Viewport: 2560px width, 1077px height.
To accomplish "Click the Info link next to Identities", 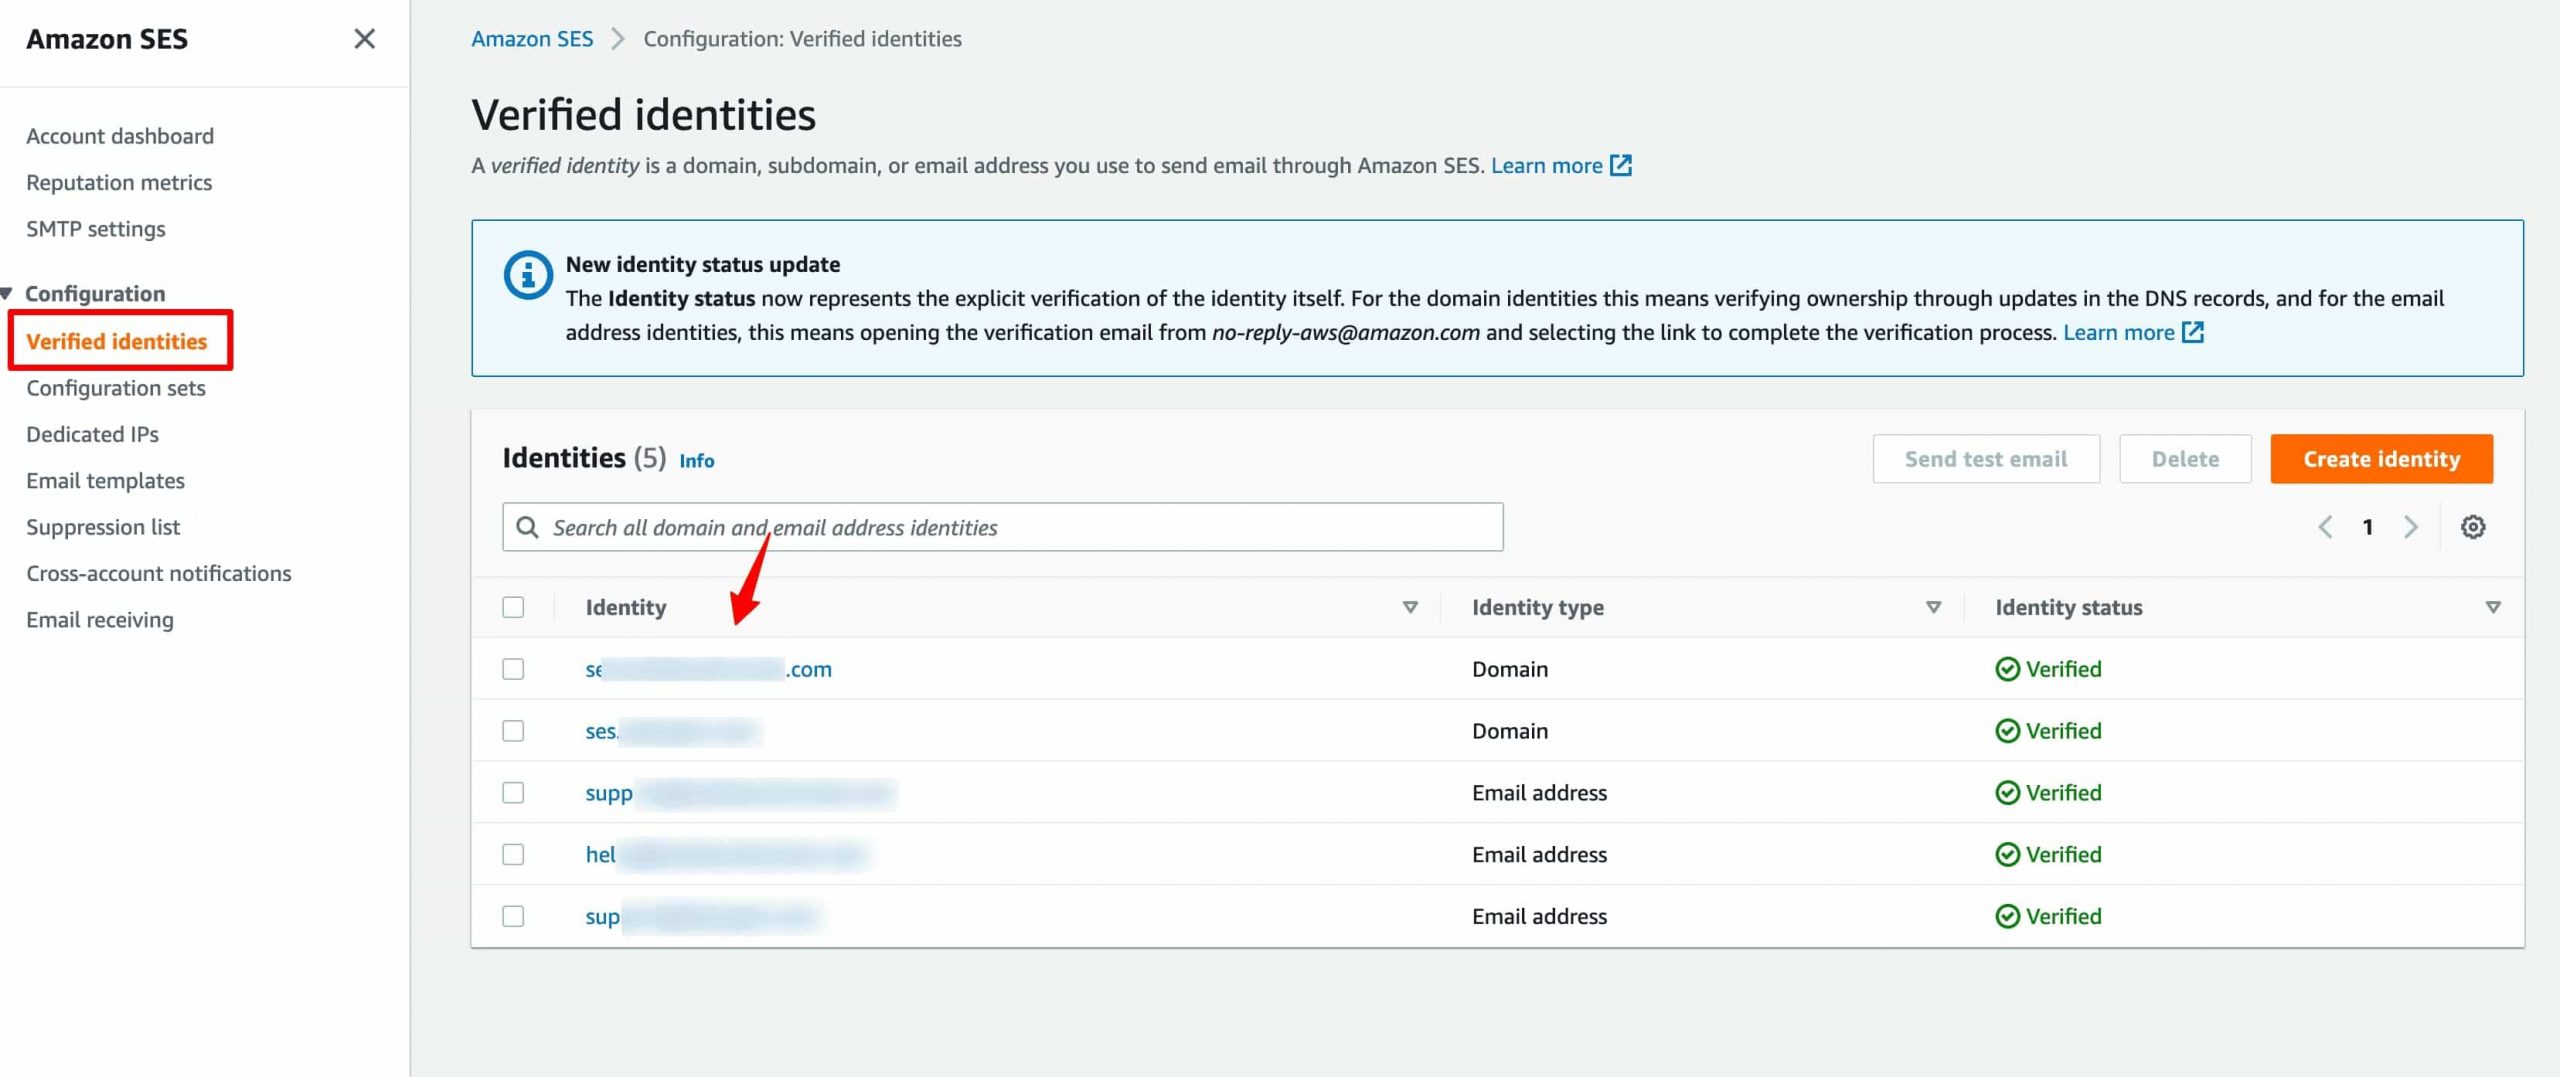I will (697, 460).
